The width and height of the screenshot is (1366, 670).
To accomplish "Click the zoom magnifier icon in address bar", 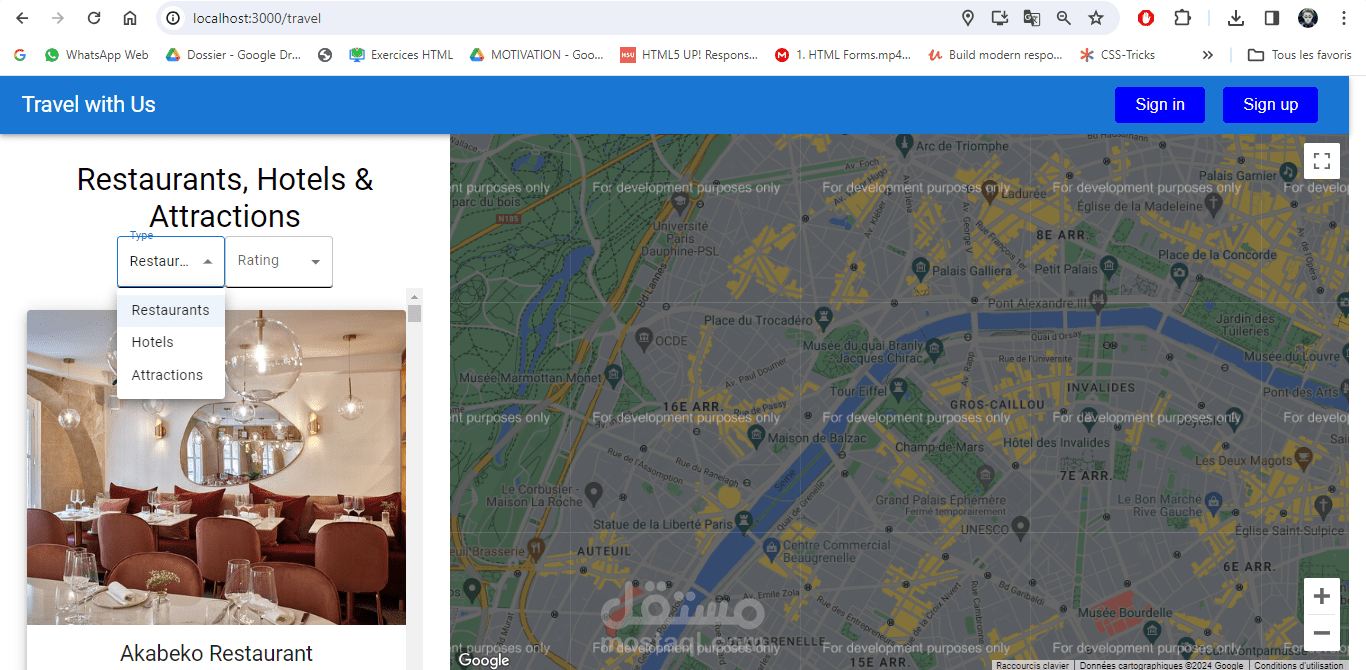I will click(x=1063, y=18).
